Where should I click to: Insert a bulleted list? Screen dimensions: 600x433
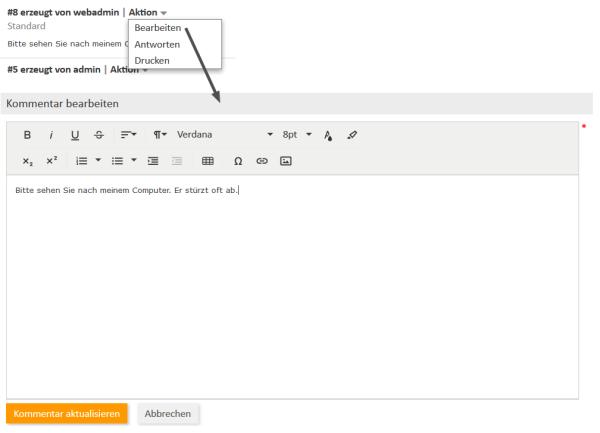tap(117, 161)
